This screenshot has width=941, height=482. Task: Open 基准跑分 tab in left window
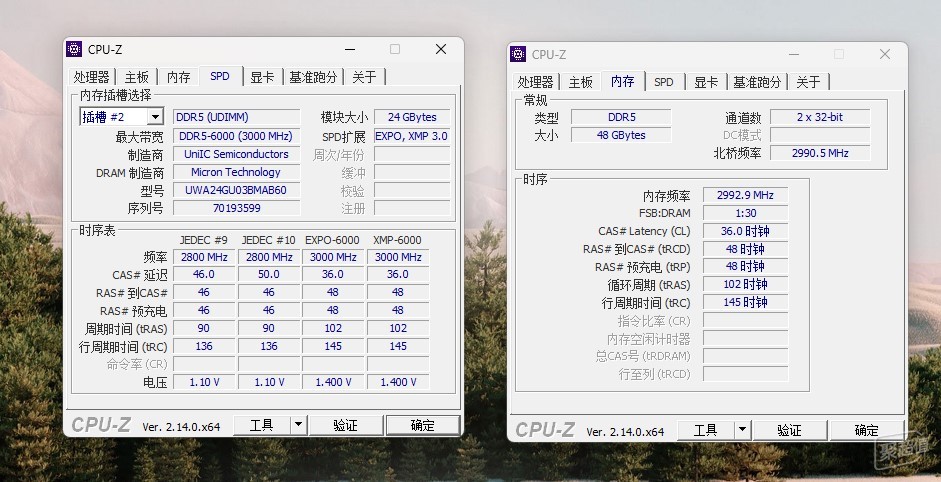(x=313, y=77)
